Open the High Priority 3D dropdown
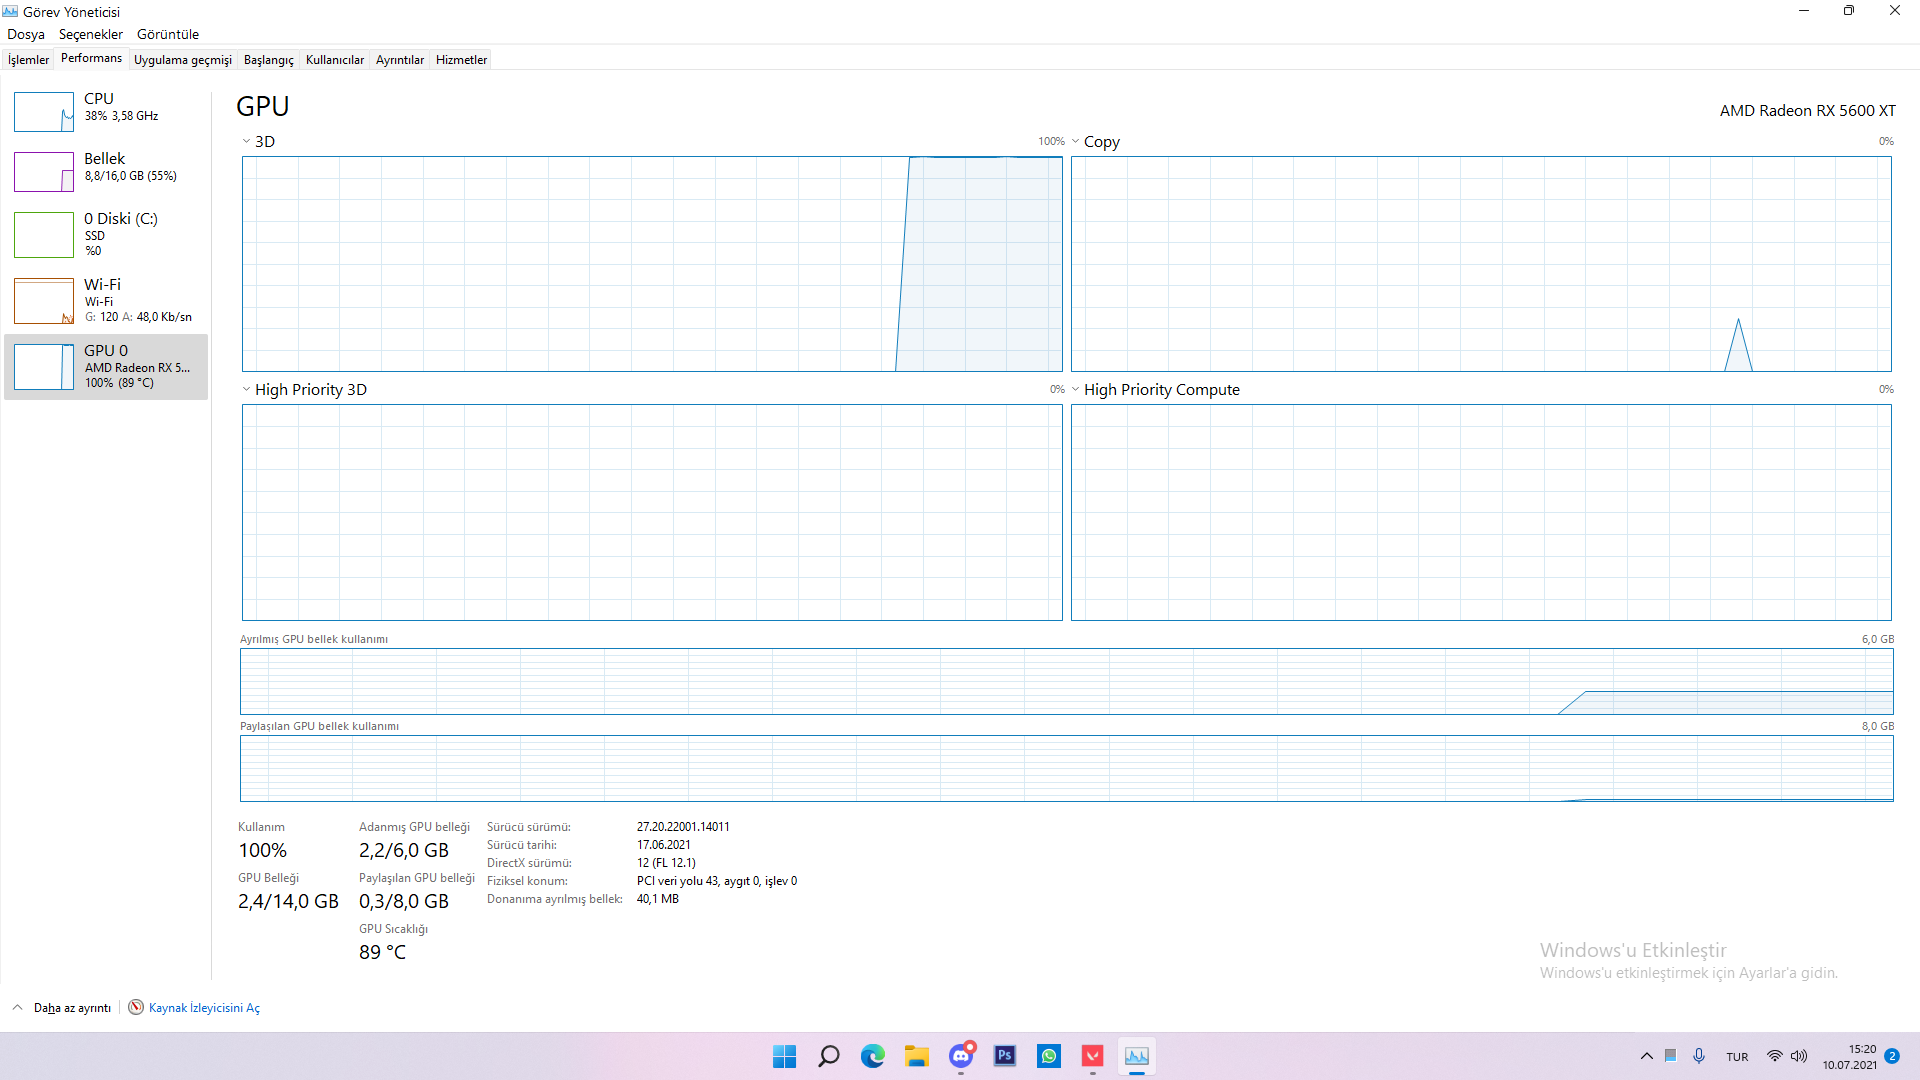Image resolution: width=1920 pixels, height=1080 pixels. pyautogui.click(x=247, y=389)
